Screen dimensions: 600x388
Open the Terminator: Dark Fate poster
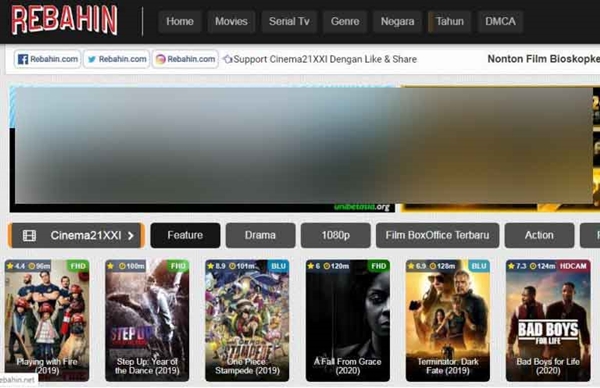pos(448,321)
